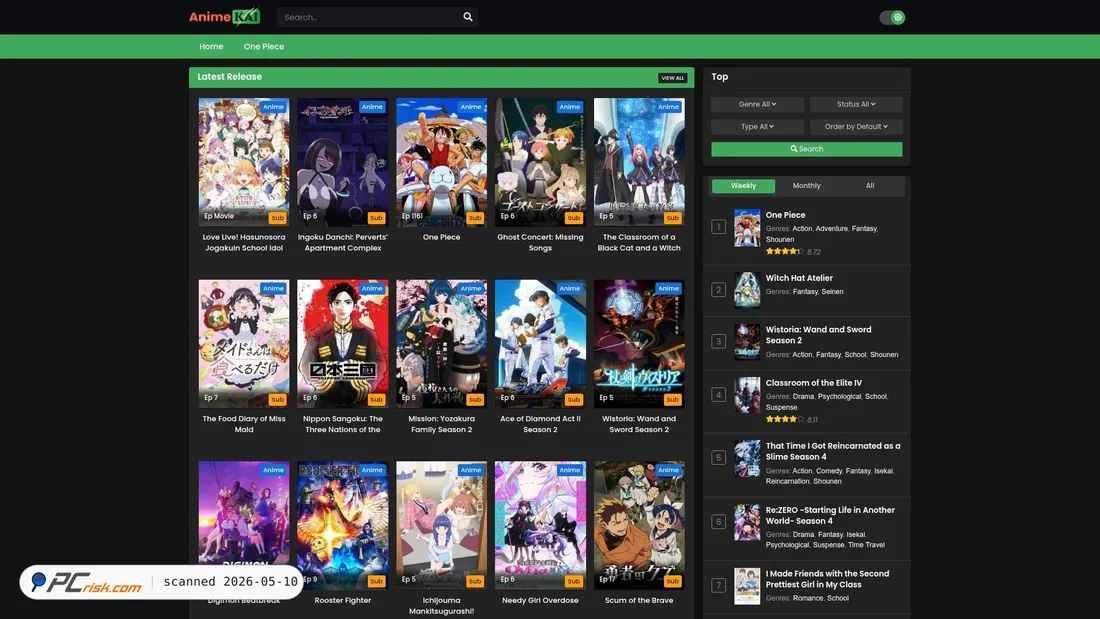Open One Piece poster in Latest Release

441,161
